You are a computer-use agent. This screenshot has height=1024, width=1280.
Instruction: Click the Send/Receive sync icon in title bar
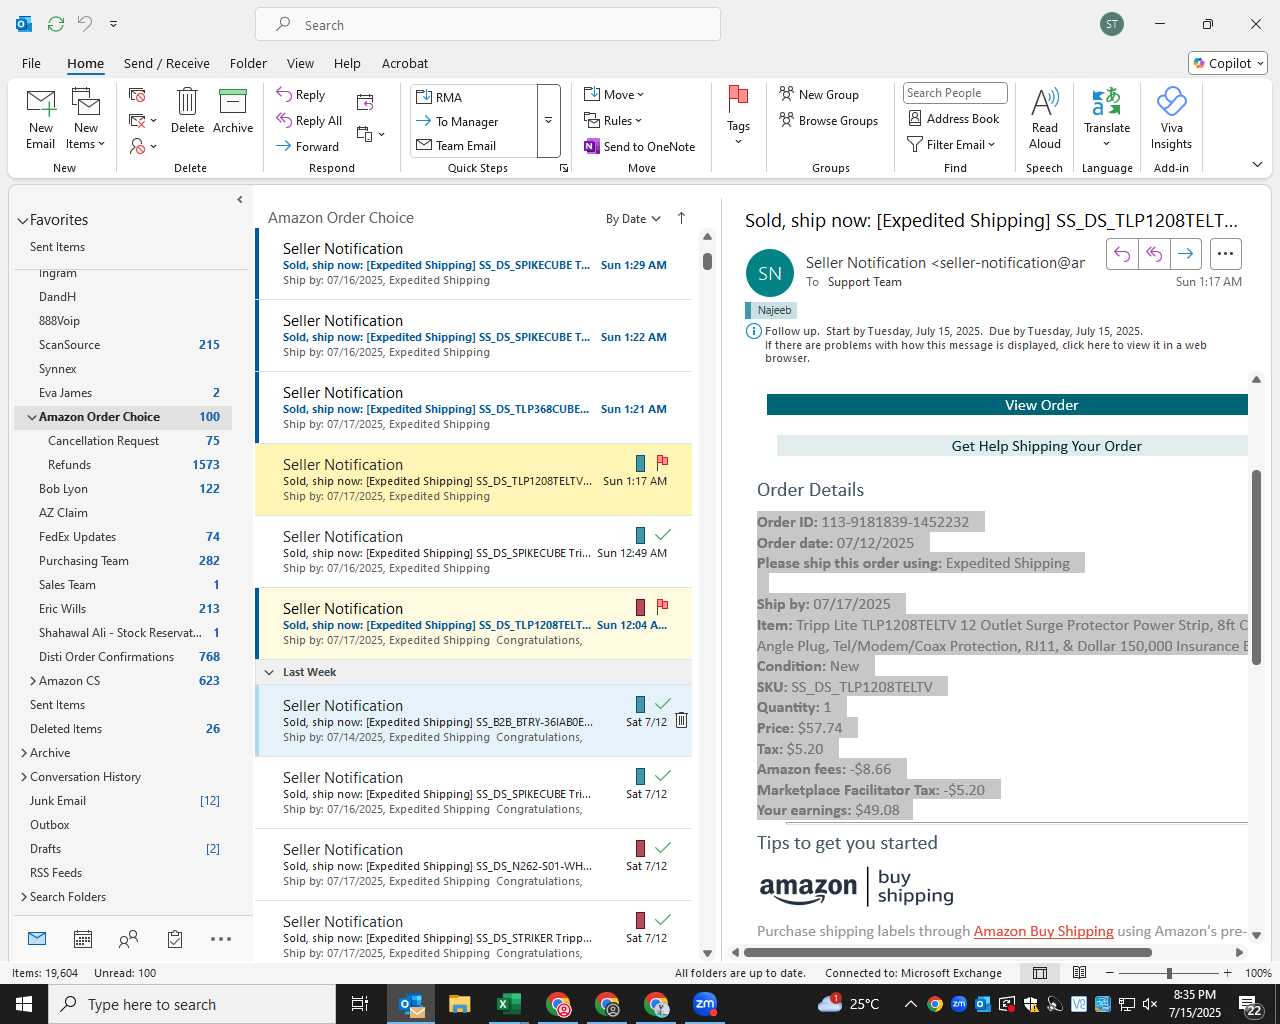tap(56, 23)
